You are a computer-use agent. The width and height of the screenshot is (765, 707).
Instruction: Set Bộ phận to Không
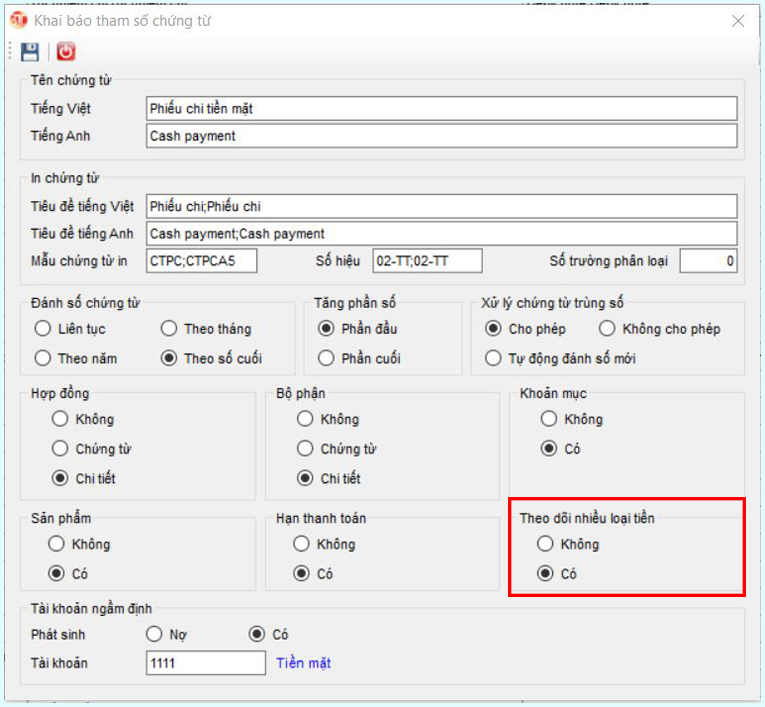pyautogui.click(x=305, y=419)
